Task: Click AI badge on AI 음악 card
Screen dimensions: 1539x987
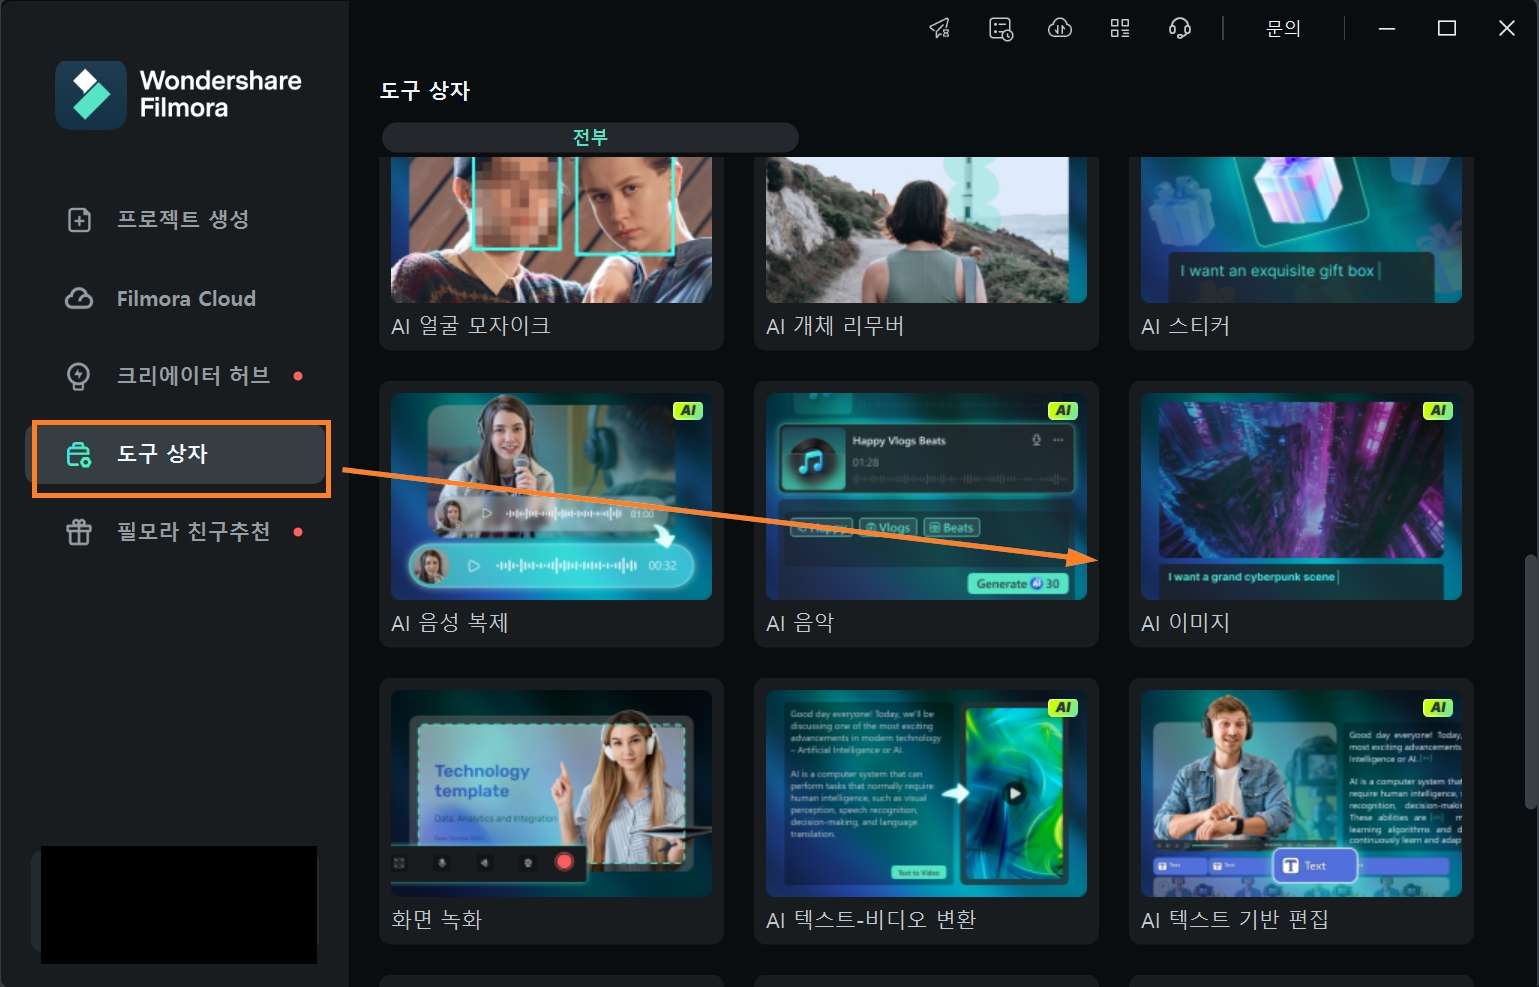Action: coord(1063,411)
